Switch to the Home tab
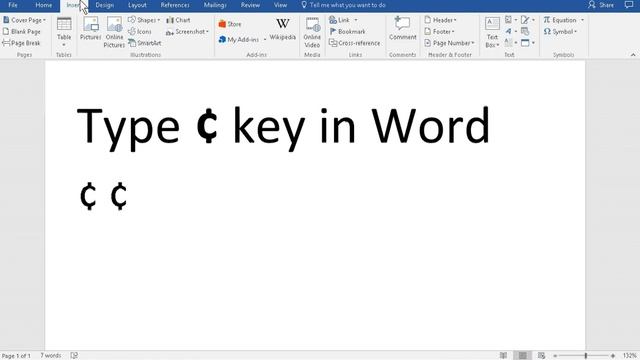The width and height of the screenshot is (640, 360). [x=44, y=5]
